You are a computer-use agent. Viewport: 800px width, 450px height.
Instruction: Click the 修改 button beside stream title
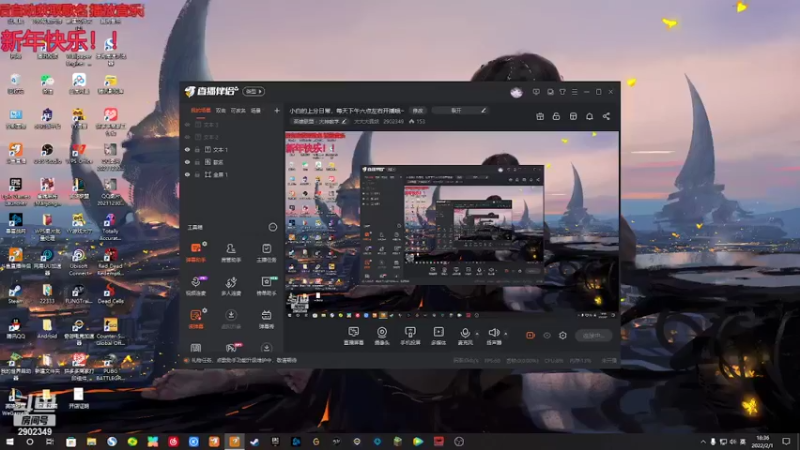418,110
